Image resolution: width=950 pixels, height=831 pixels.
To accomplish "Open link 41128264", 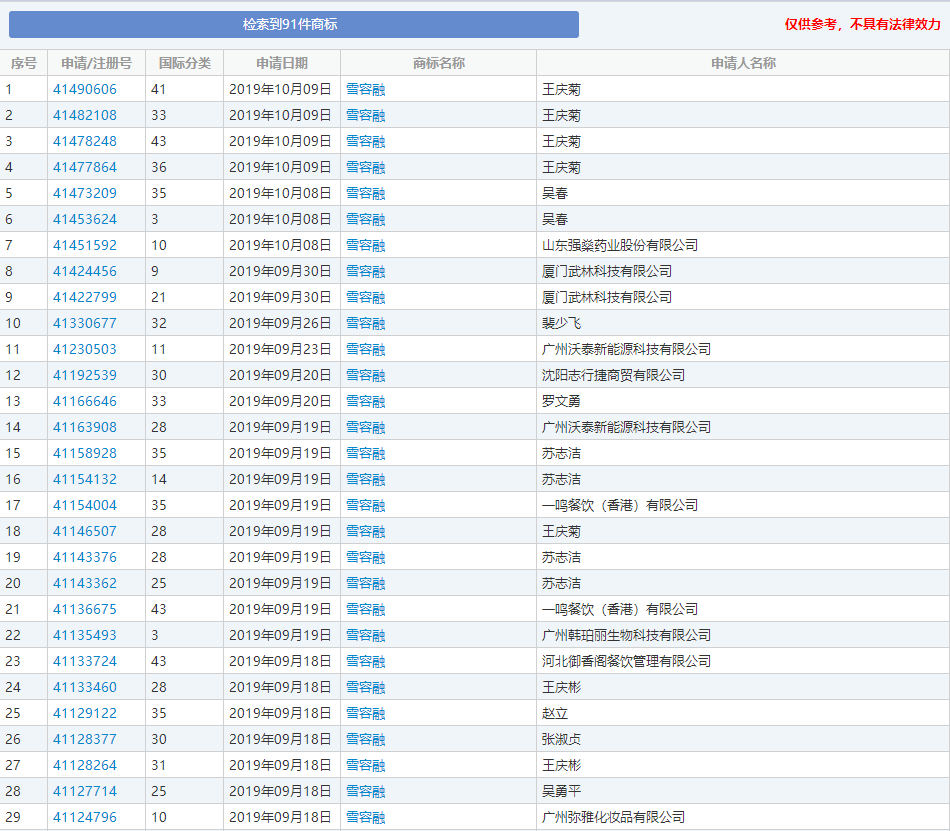I will [x=85, y=766].
